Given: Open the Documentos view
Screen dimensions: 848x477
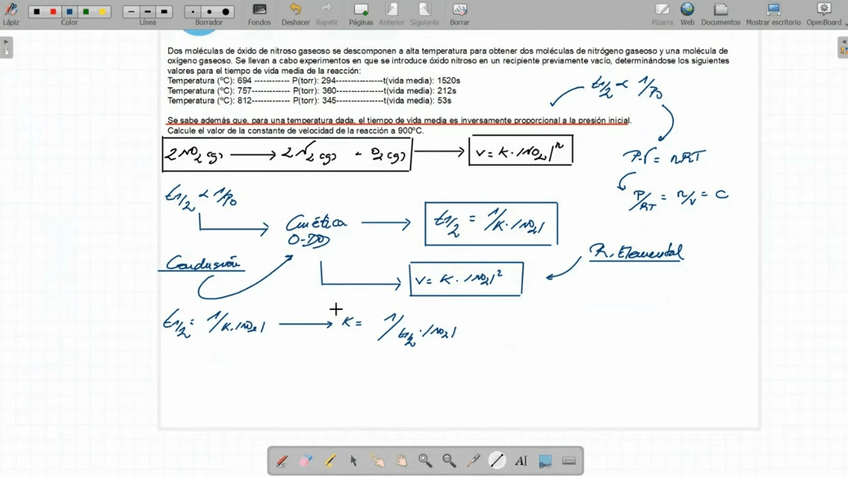Looking at the screenshot, I should pos(720,14).
